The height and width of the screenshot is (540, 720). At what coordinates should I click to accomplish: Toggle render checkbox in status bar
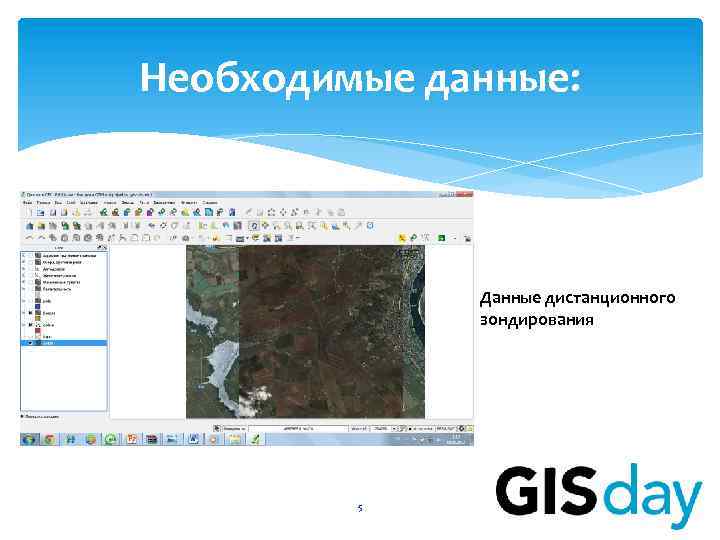(410, 428)
